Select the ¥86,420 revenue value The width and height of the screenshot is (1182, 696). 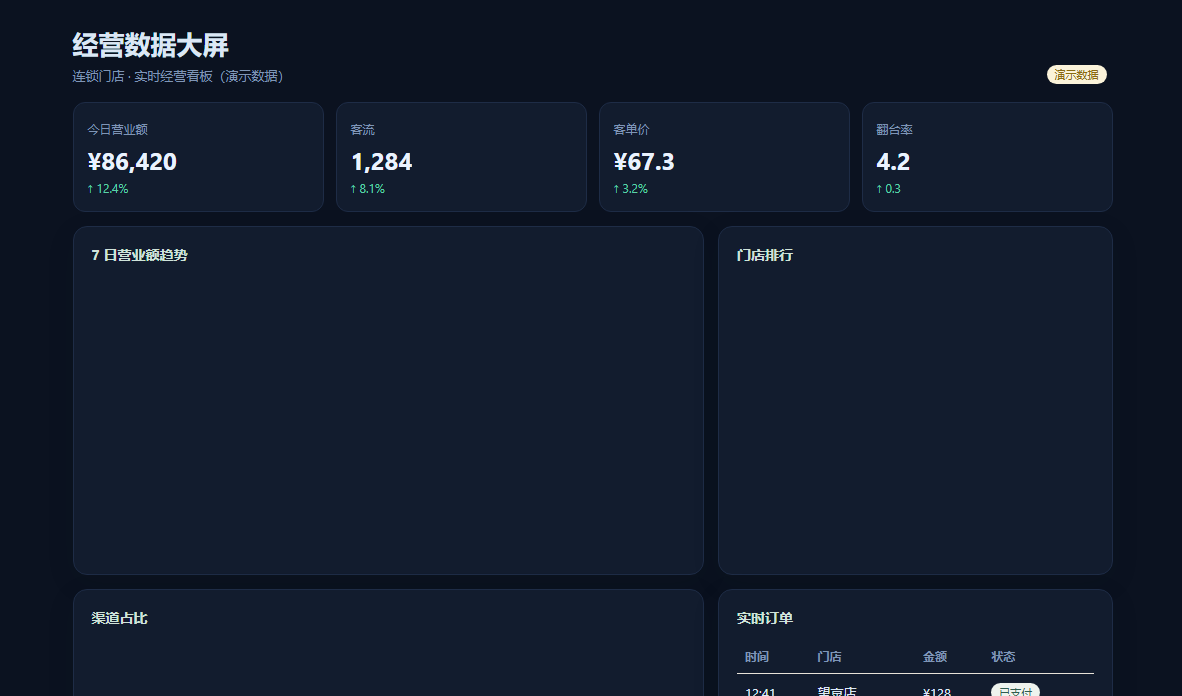coord(133,162)
